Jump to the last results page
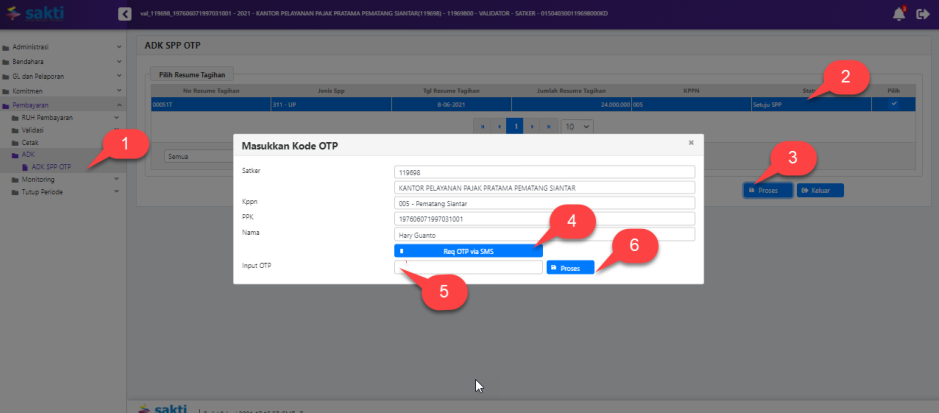 (x=548, y=127)
